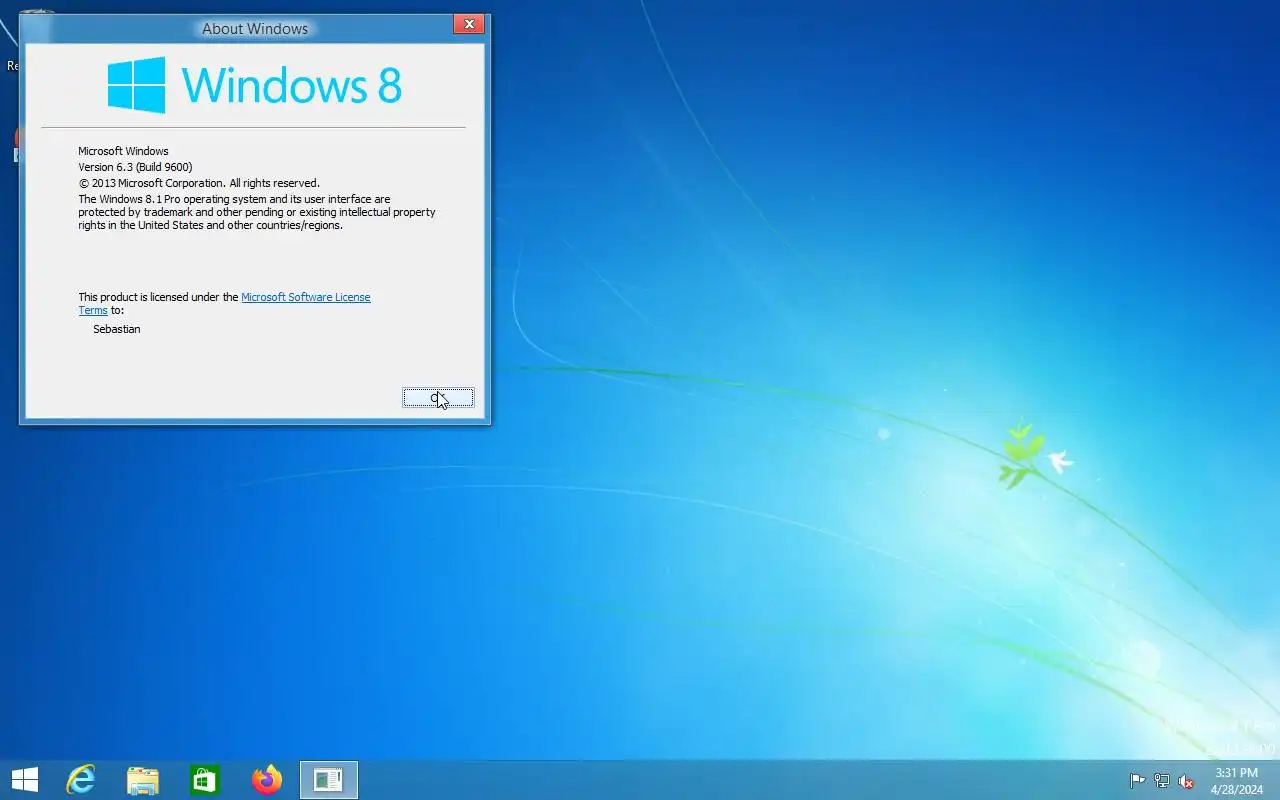
Task: Open the network status tray icon
Action: [x=1162, y=781]
